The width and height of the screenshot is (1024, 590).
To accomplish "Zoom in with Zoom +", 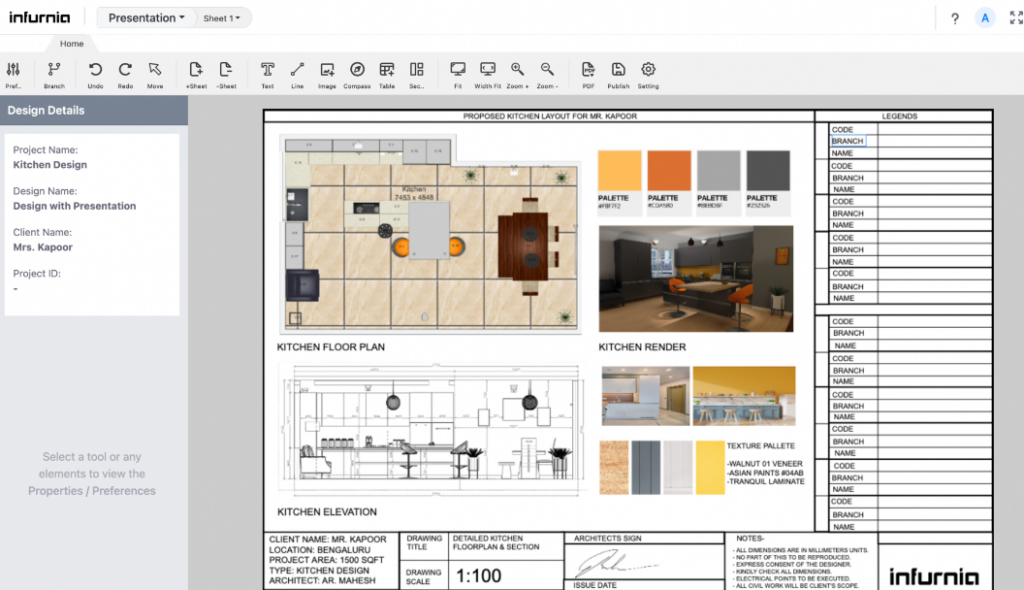I will (517, 74).
